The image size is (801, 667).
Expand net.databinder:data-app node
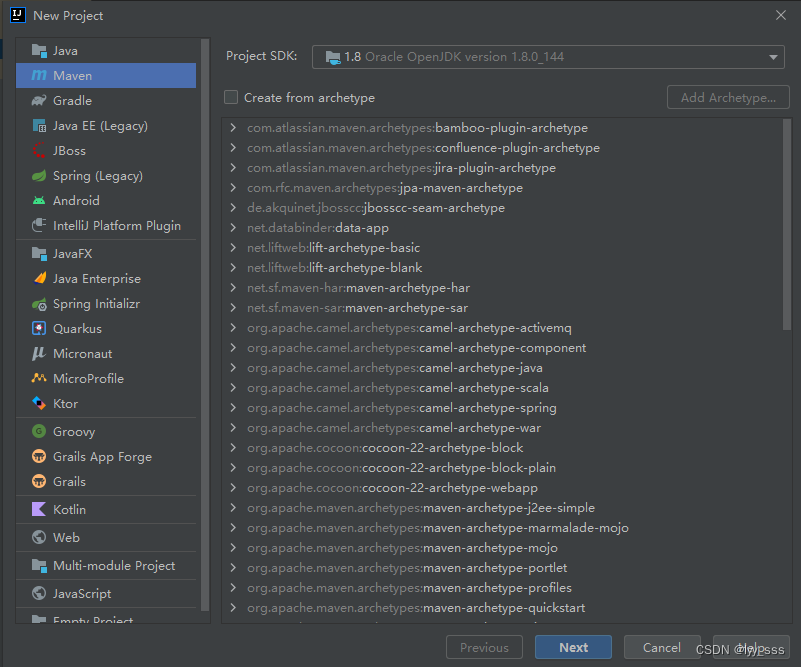[233, 227]
